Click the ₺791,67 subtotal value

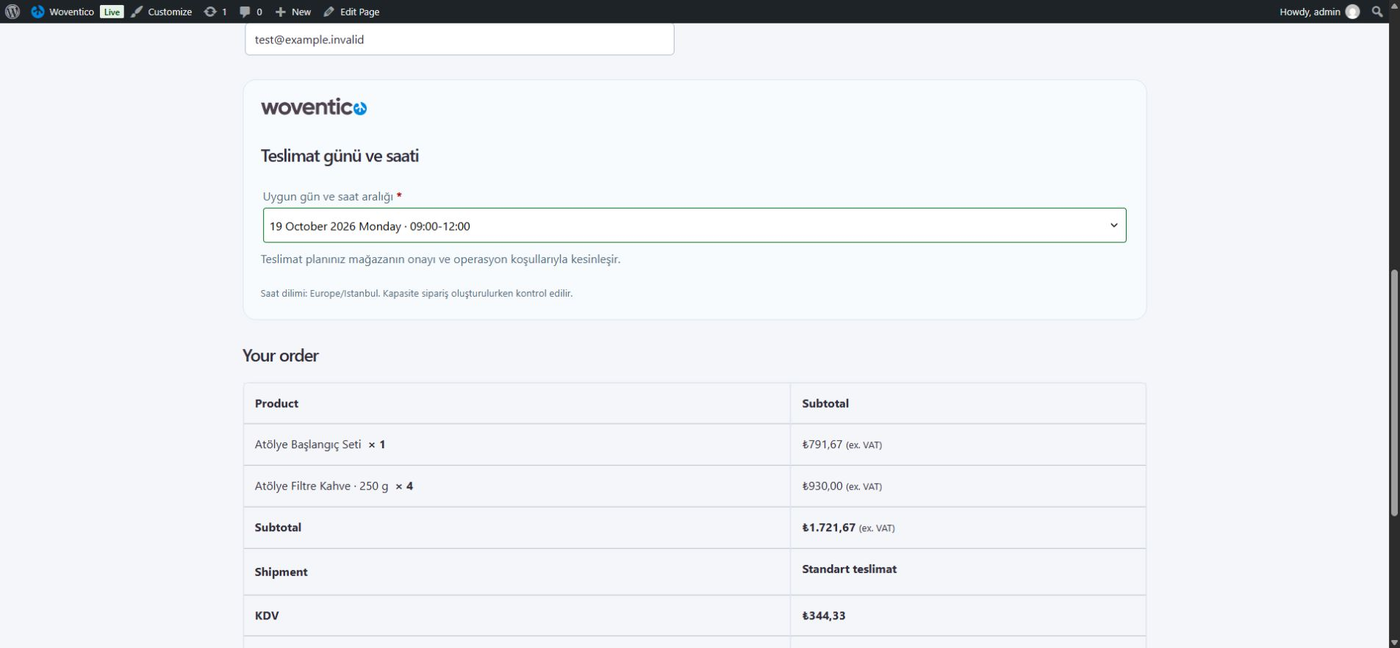click(x=823, y=445)
